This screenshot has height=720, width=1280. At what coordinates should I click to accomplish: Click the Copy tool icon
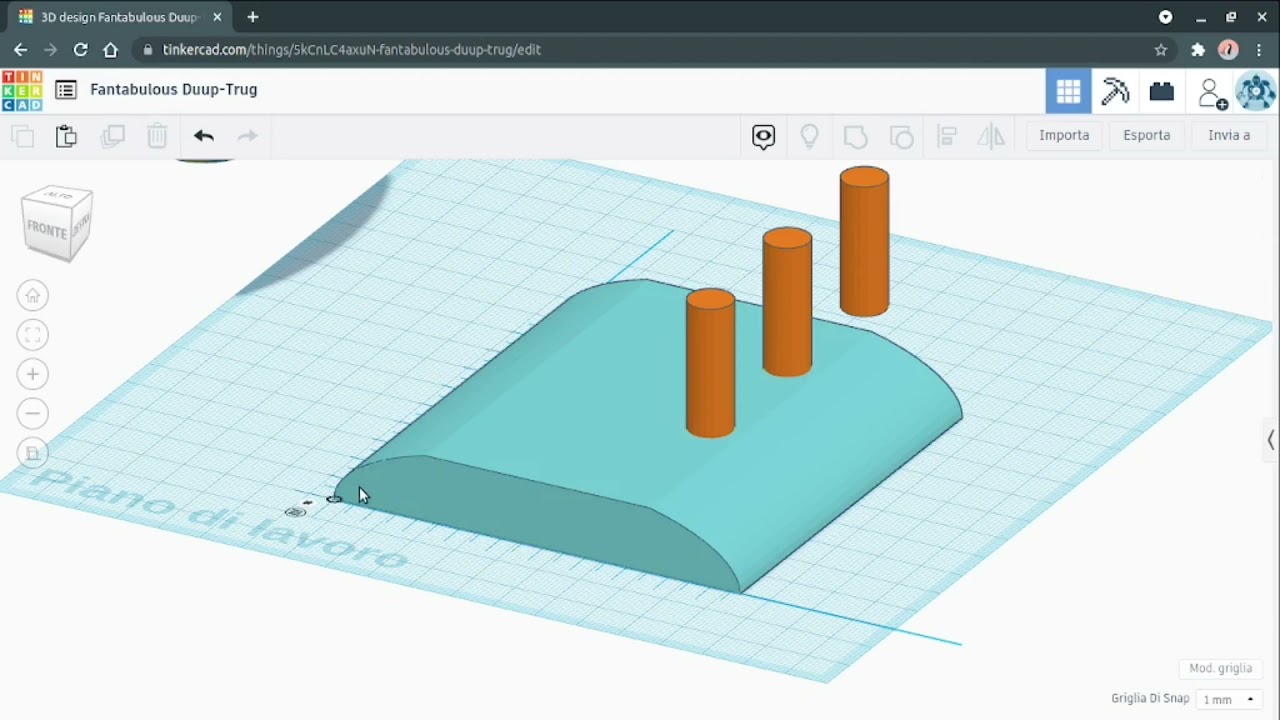(23, 136)
